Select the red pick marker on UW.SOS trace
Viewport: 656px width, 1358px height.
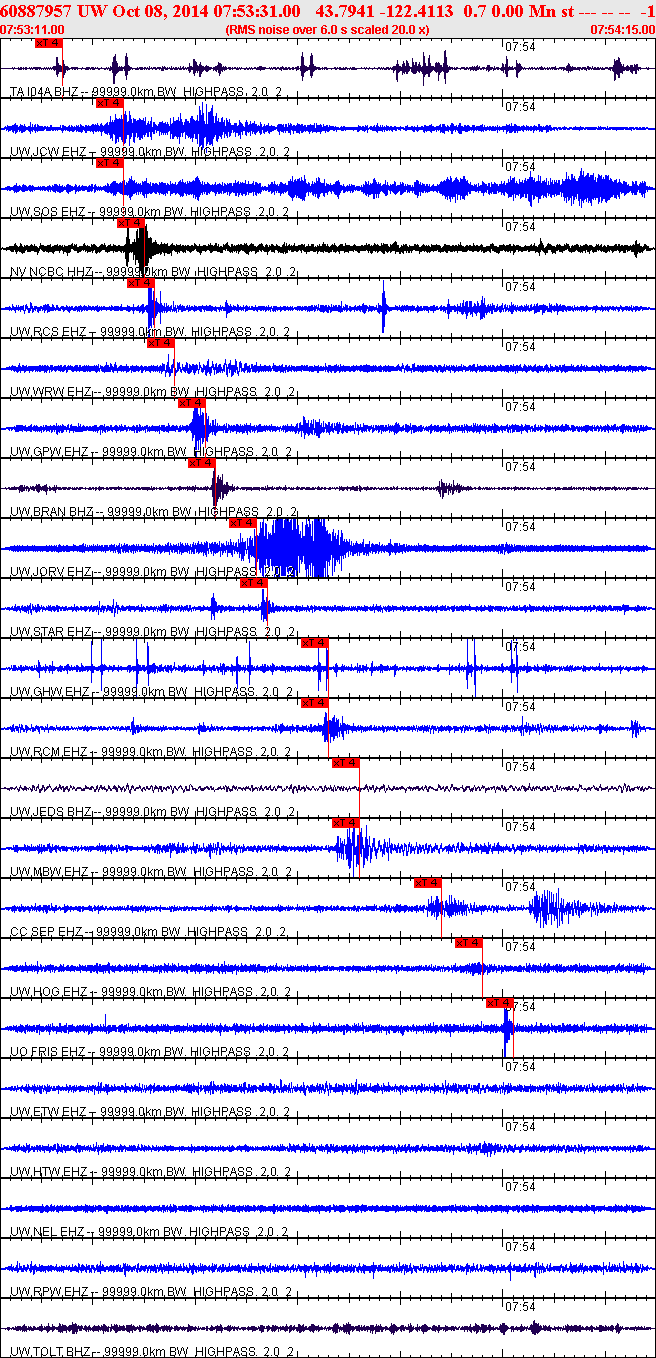click(109, 163)
